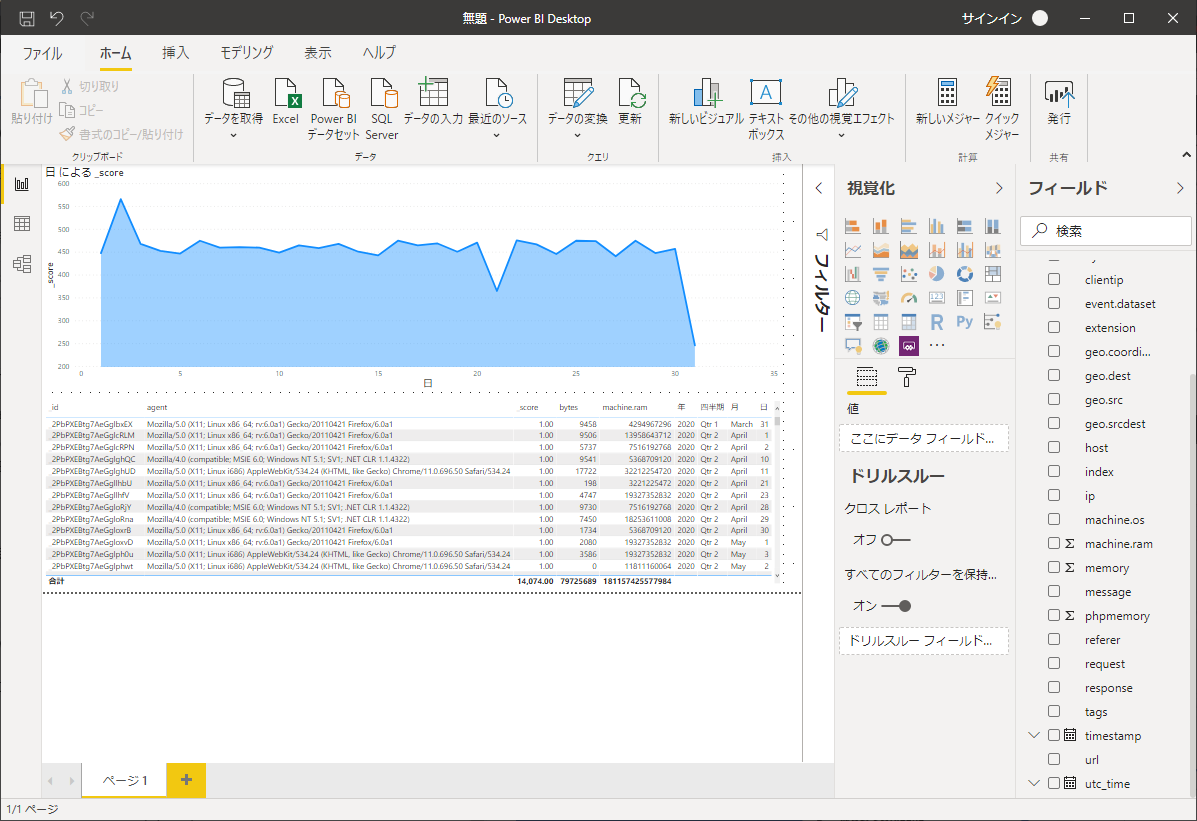Tick the host field checkbox

[1054, 447]
